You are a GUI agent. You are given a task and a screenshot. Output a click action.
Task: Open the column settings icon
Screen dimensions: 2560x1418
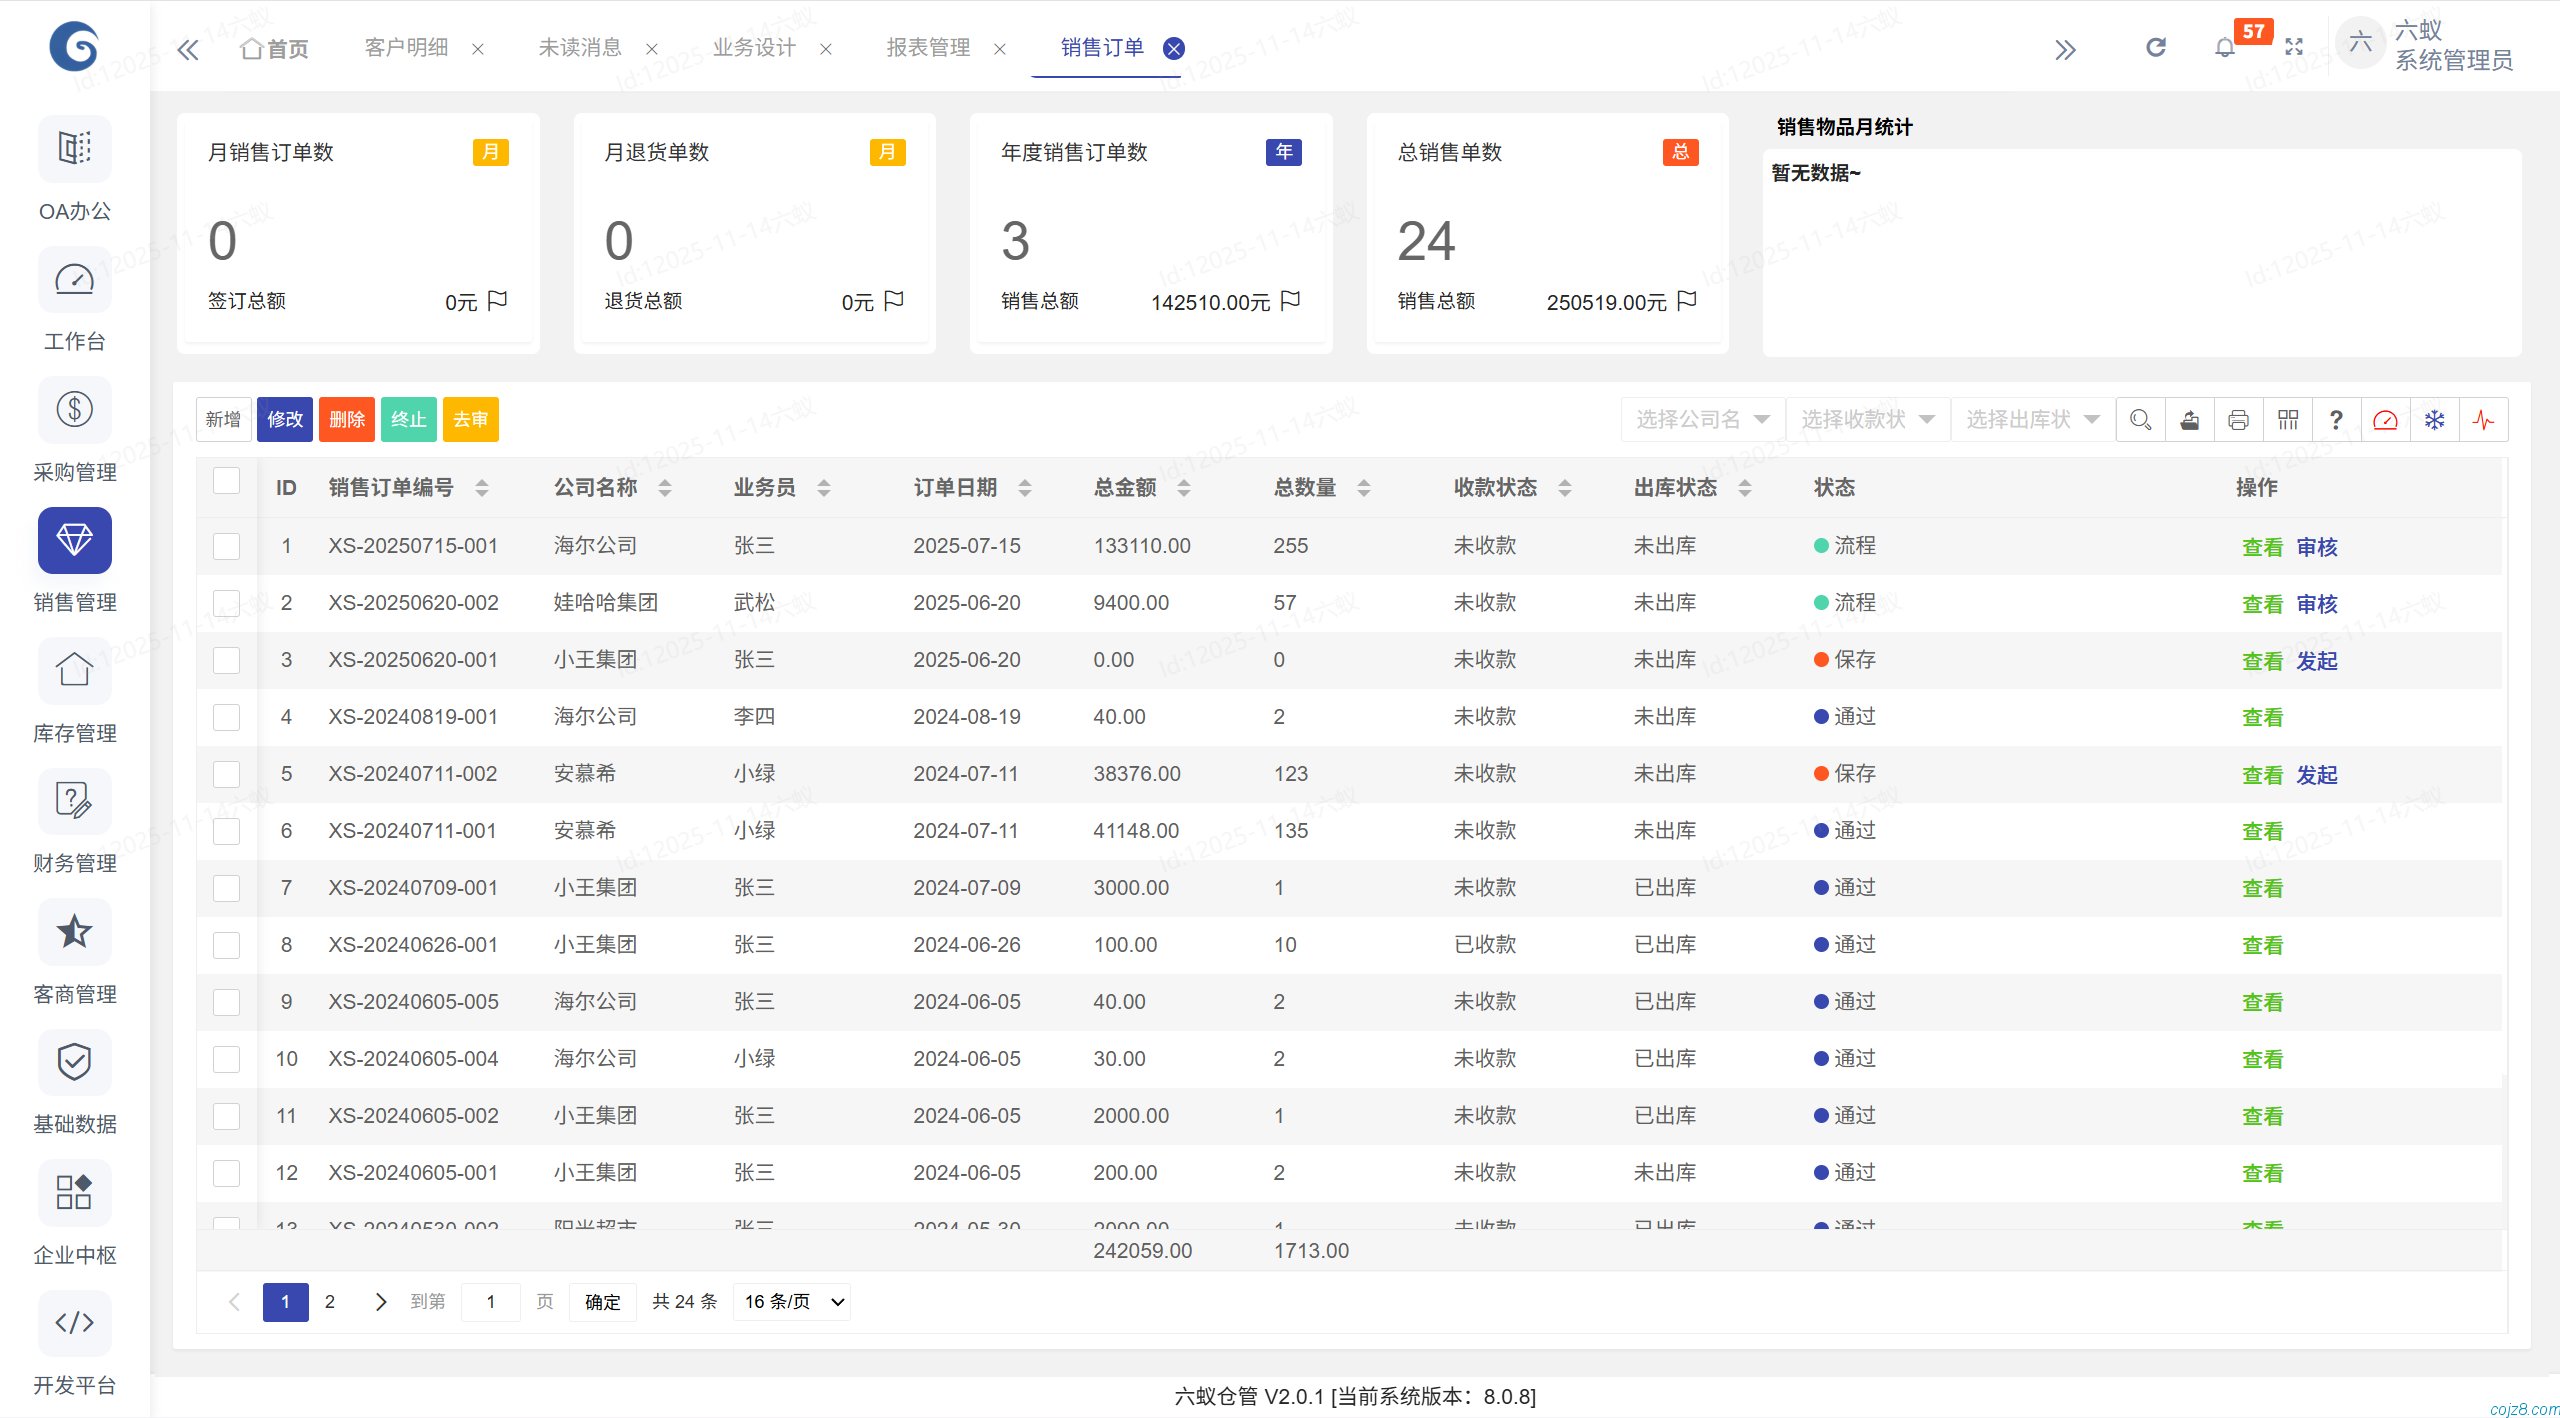click(x=2288, y=419)
